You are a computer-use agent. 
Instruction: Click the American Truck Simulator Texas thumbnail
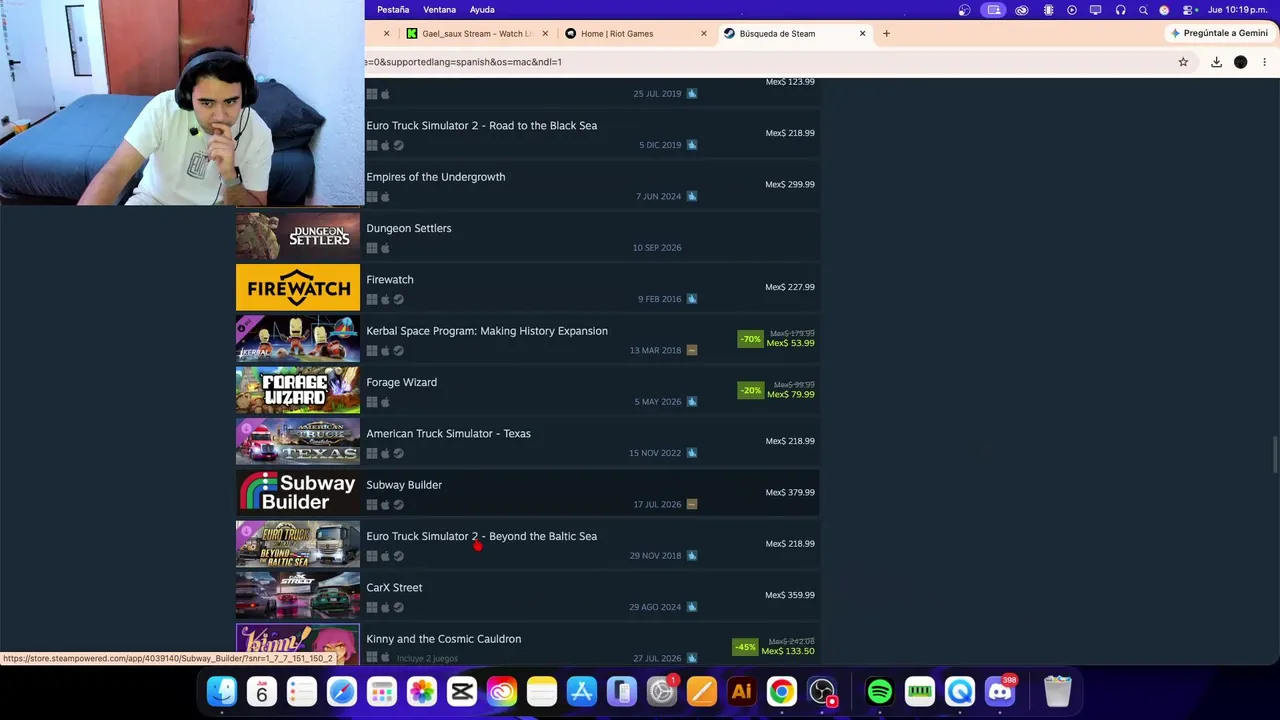(298, 441)
